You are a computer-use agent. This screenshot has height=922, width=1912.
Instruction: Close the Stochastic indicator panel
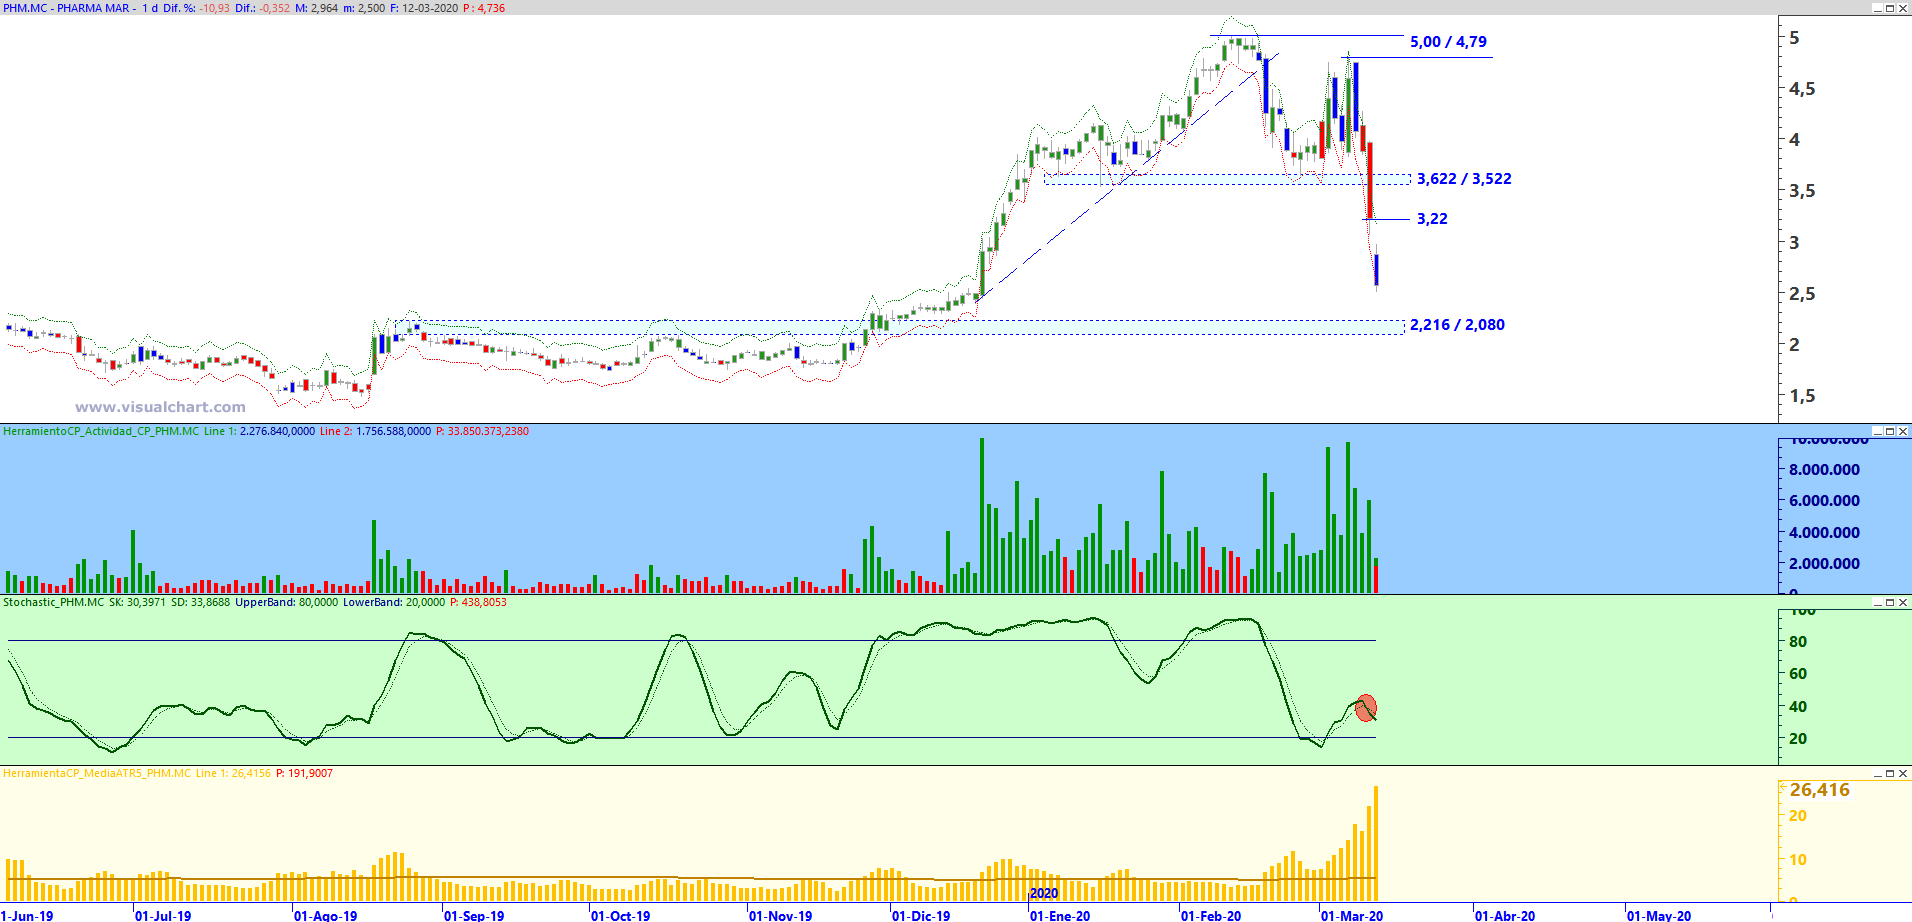click(1903, 602)
